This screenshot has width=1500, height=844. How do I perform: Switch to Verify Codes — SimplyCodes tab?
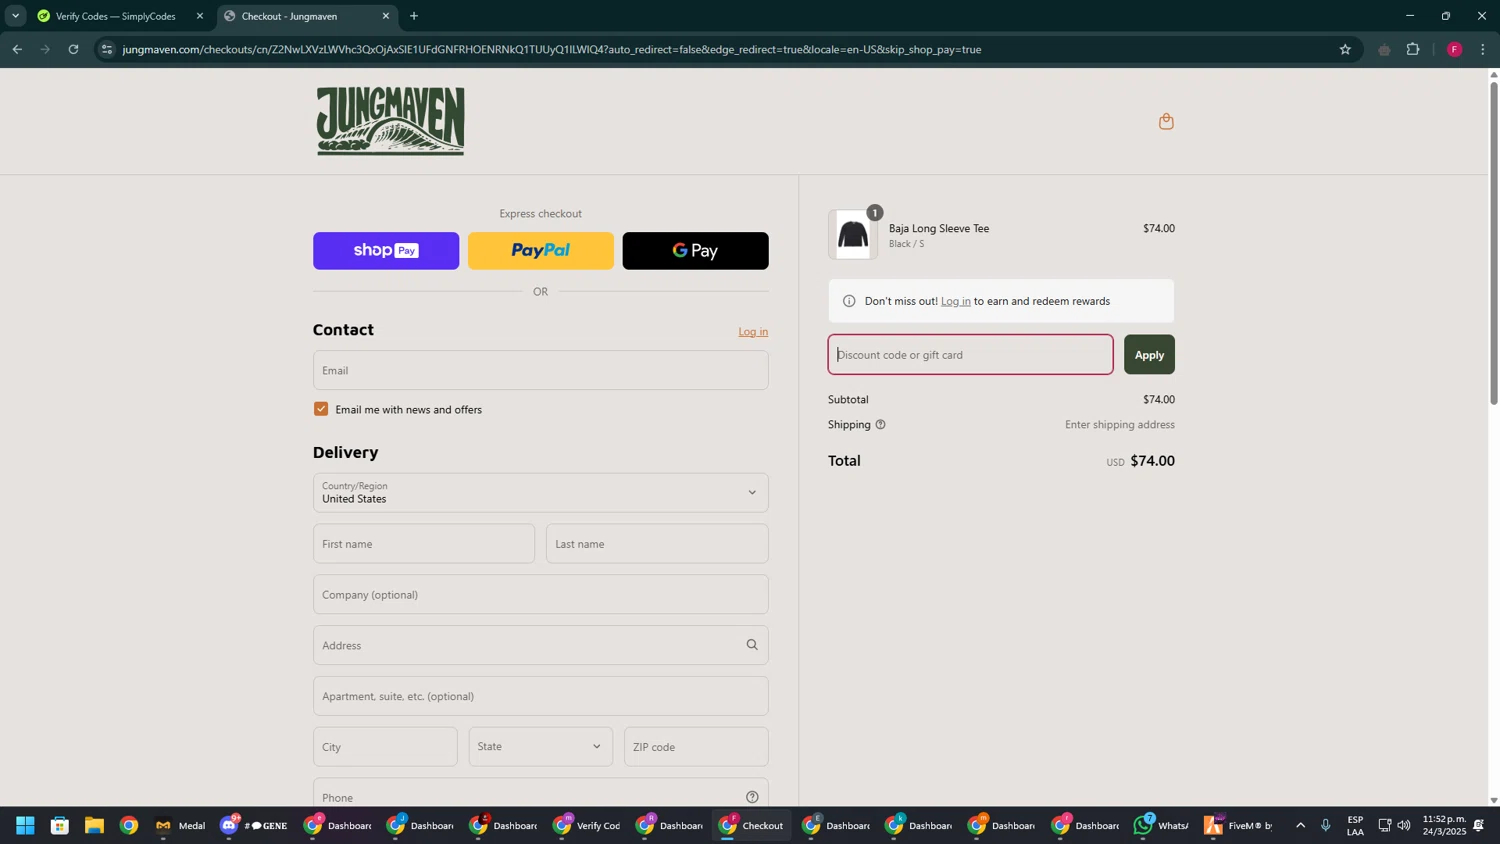click(116, 16)
